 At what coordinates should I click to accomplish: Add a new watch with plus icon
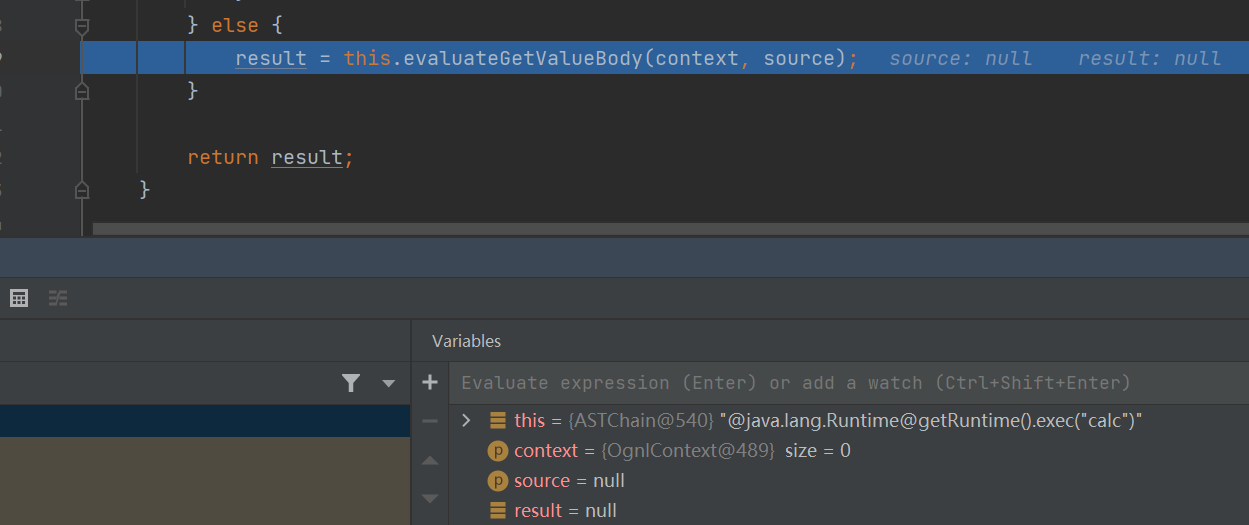430,383
